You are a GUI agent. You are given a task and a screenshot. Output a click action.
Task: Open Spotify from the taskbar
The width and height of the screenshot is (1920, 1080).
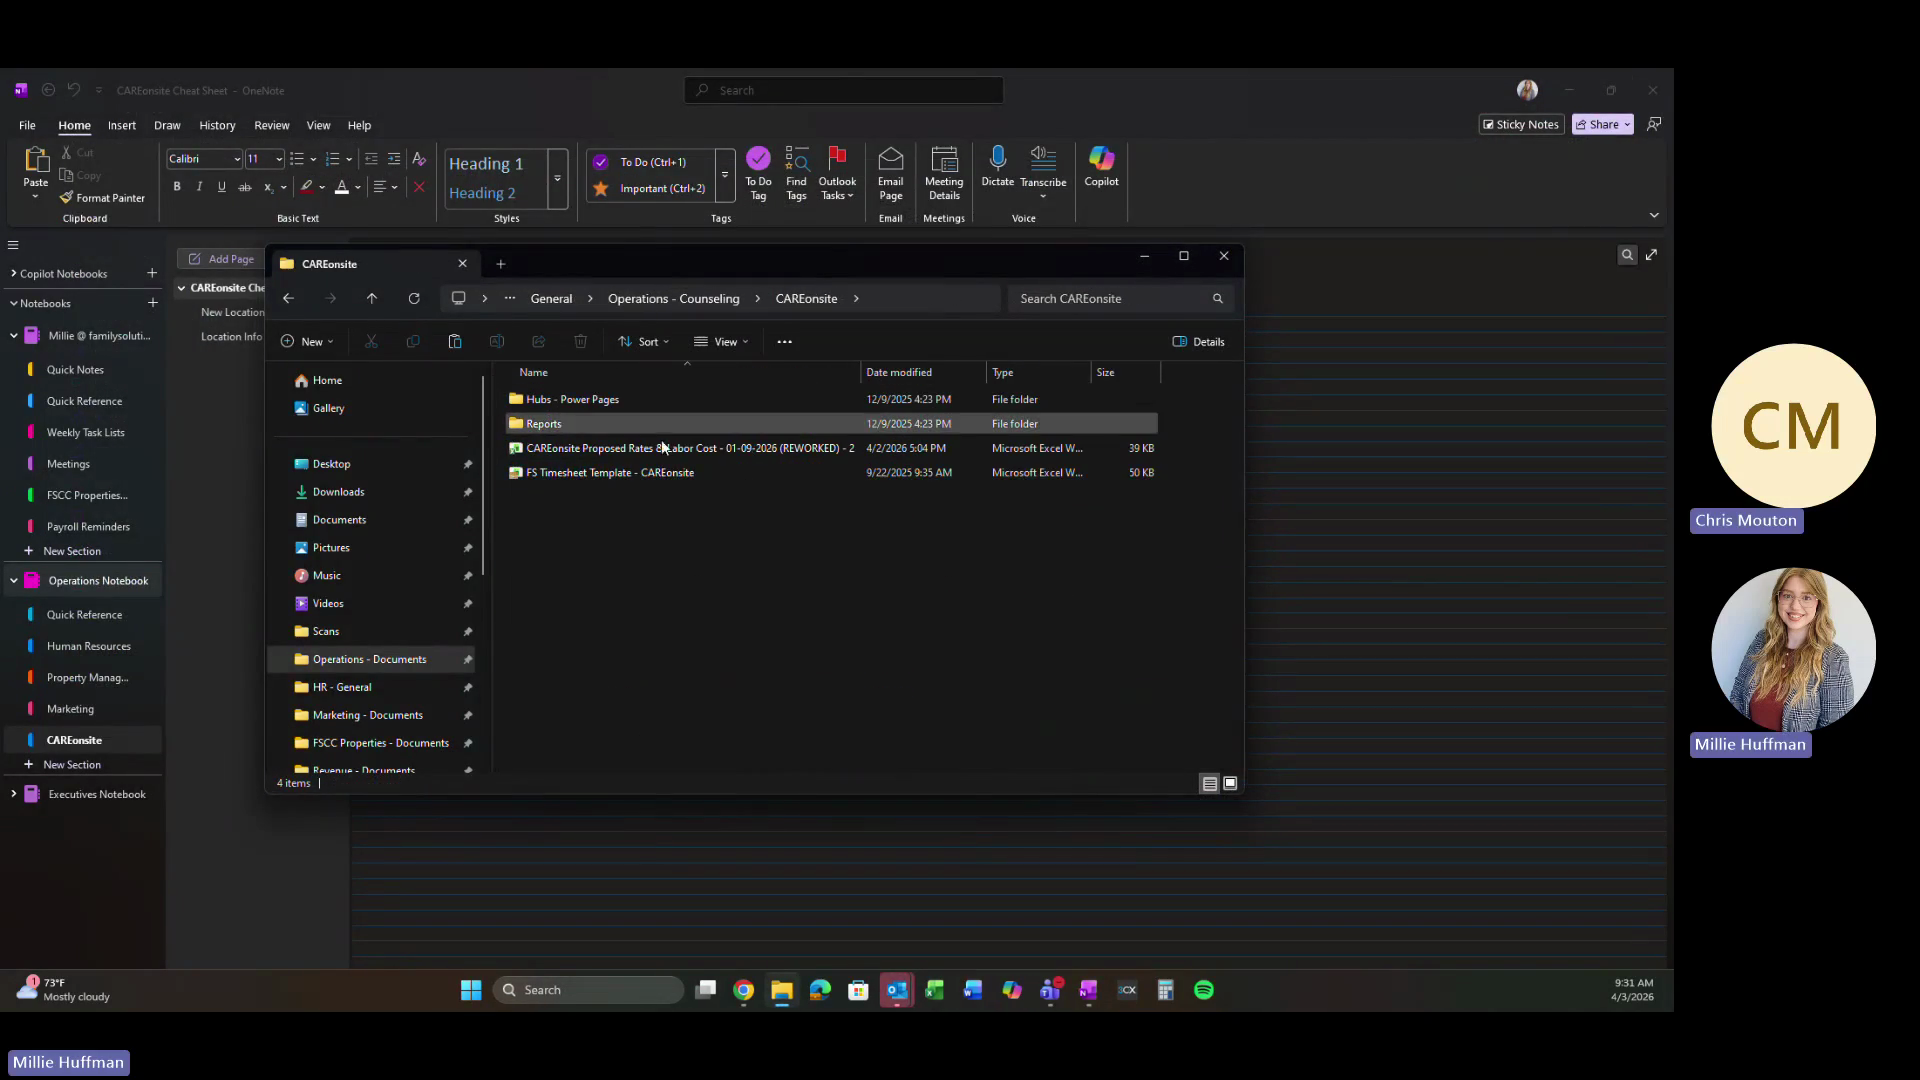point(1204,990)
